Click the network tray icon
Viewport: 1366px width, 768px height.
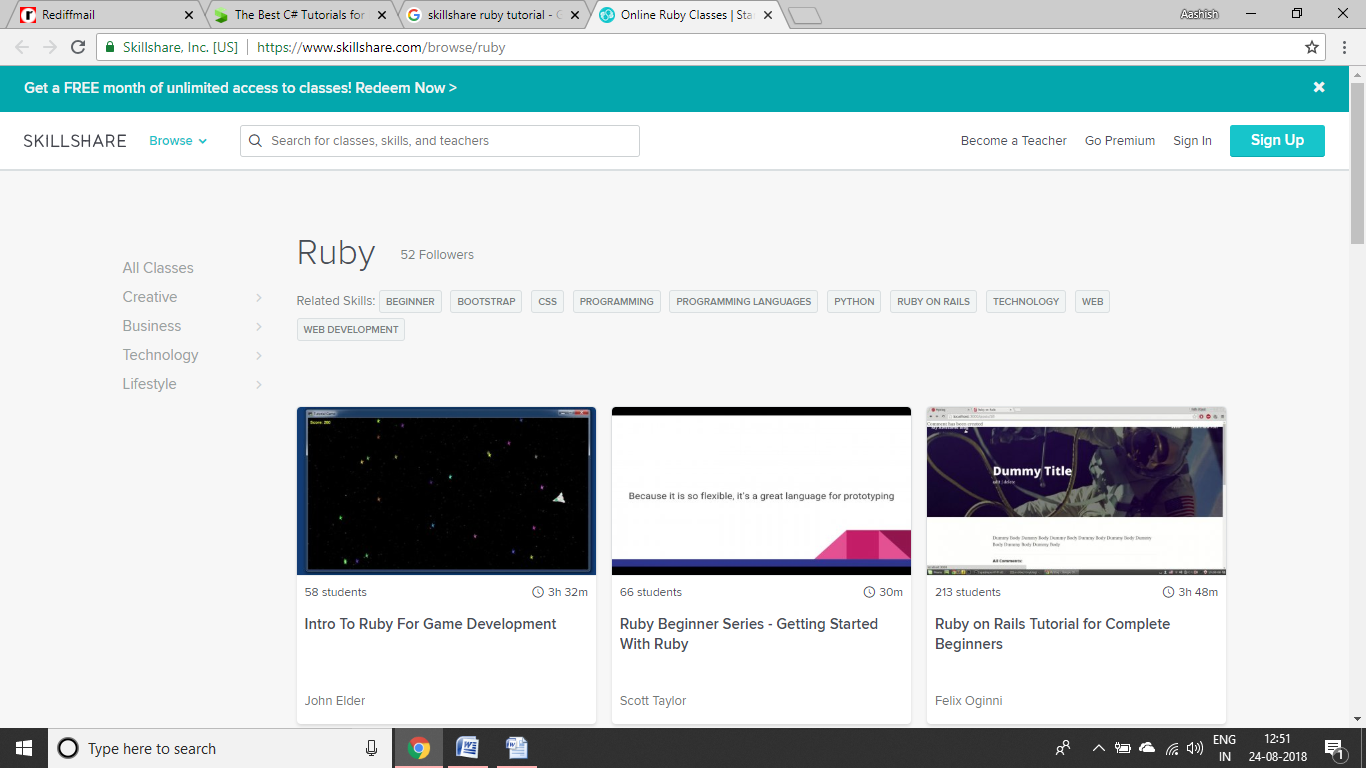point(1171,748)
